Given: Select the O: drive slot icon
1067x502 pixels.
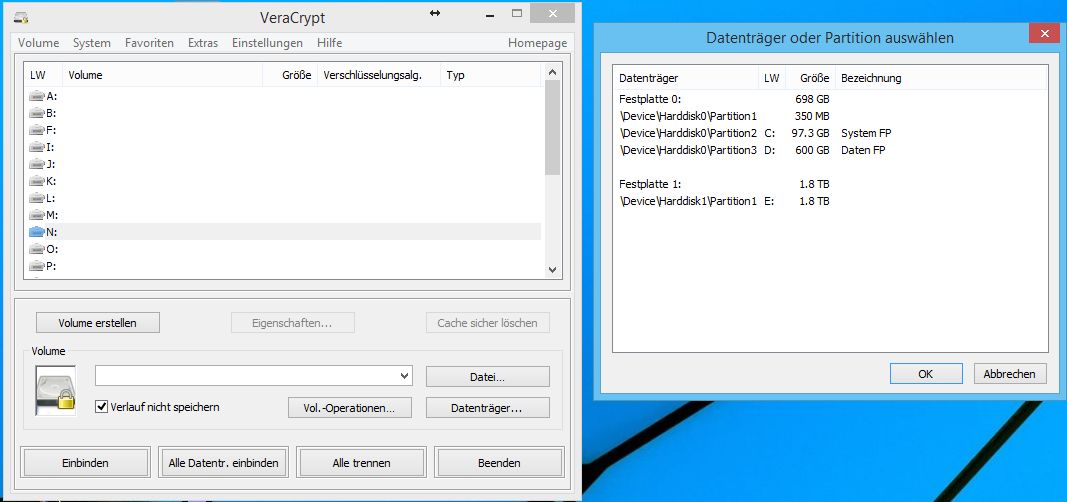Looking at the screenshot, I should point(36,249).
